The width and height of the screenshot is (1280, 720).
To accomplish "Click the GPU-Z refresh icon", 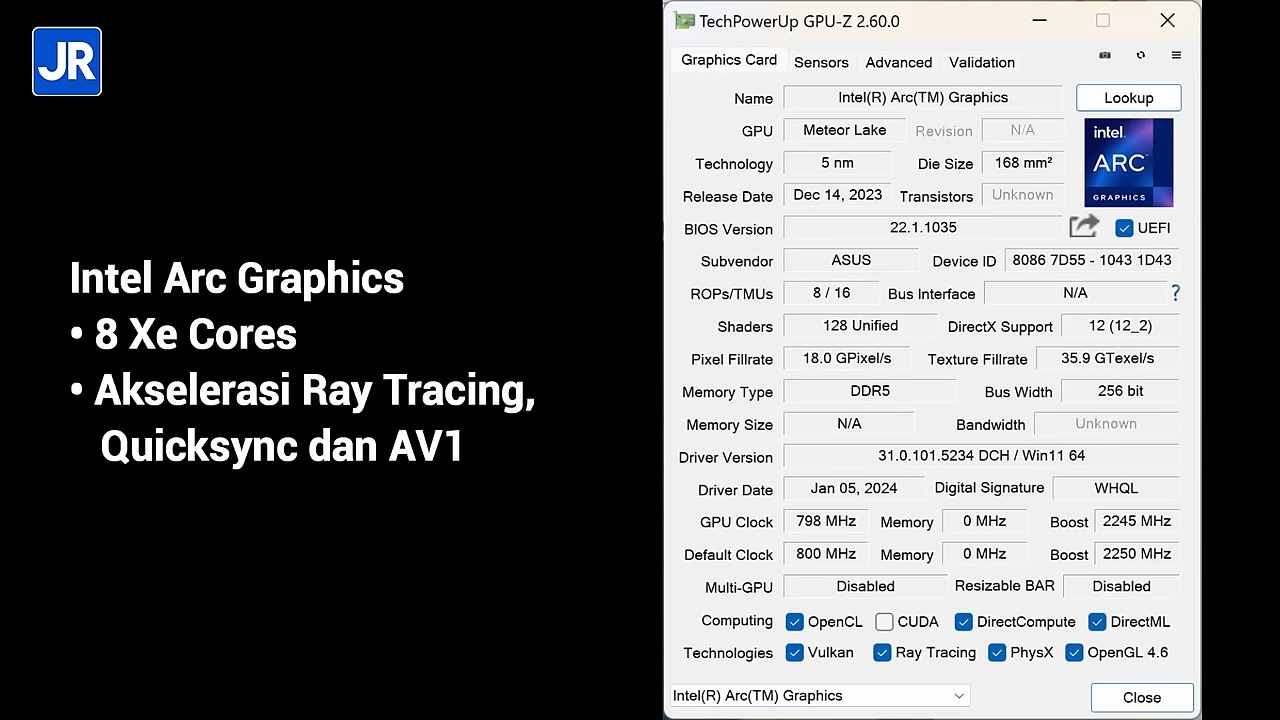I will tap(1141, 55).
